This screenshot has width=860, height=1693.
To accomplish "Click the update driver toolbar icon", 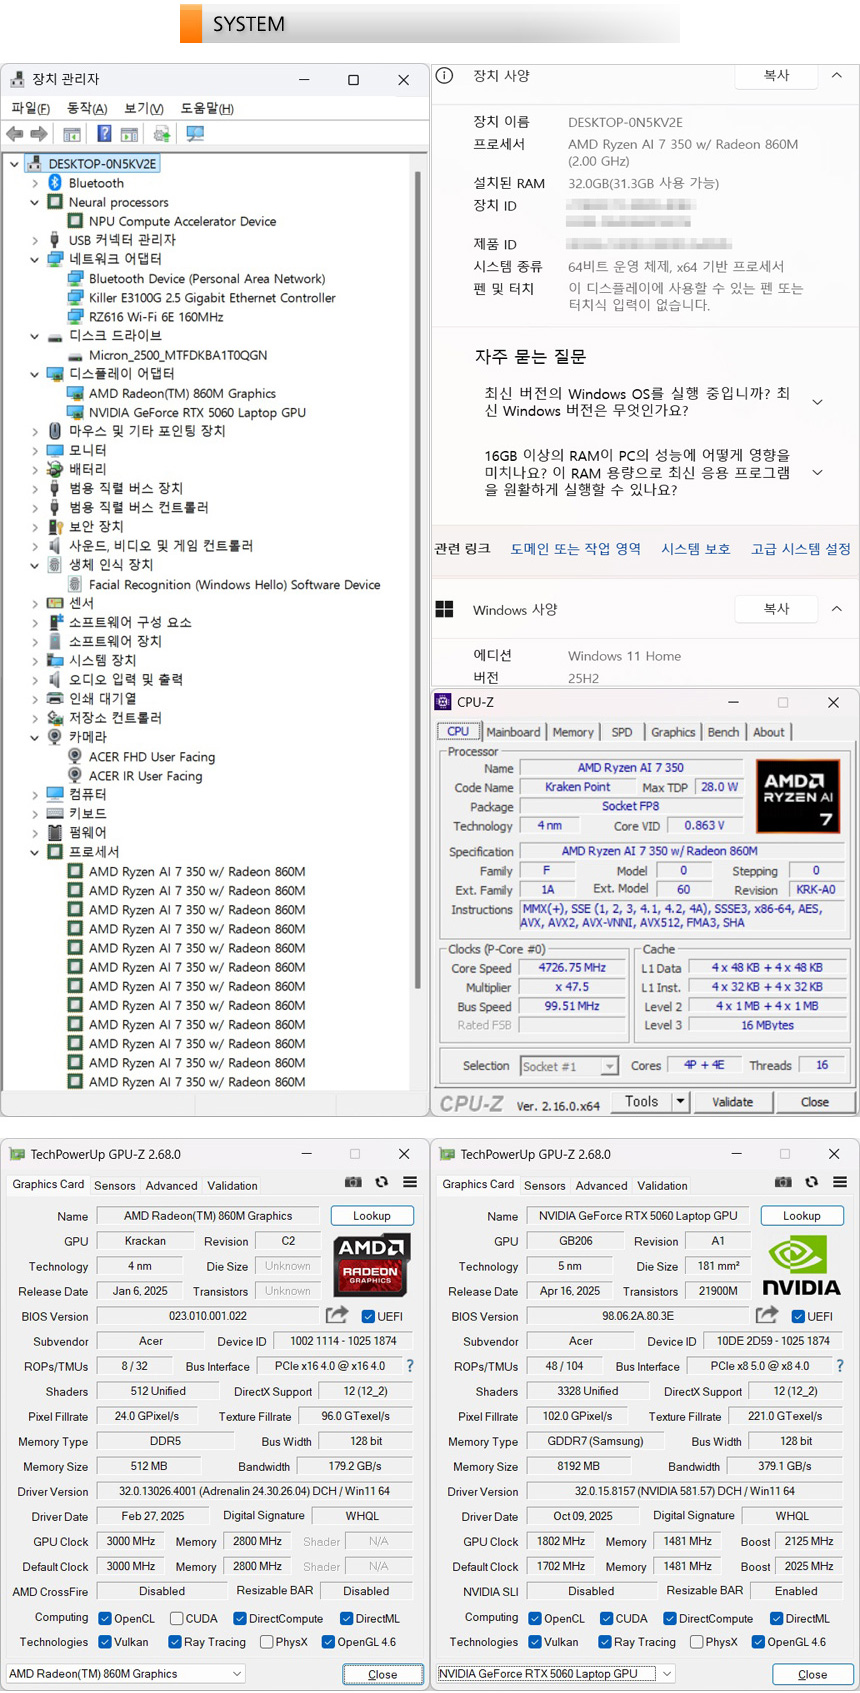I will click(x=161, y=134).
